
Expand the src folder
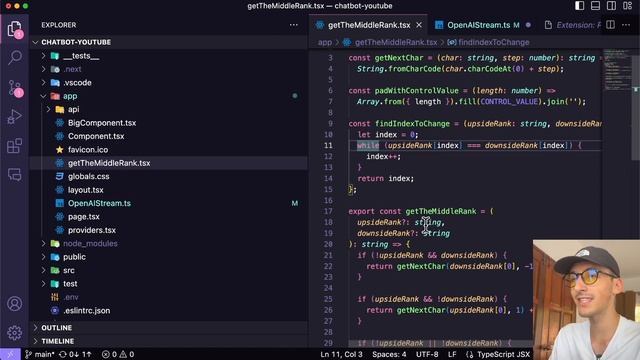168,270
